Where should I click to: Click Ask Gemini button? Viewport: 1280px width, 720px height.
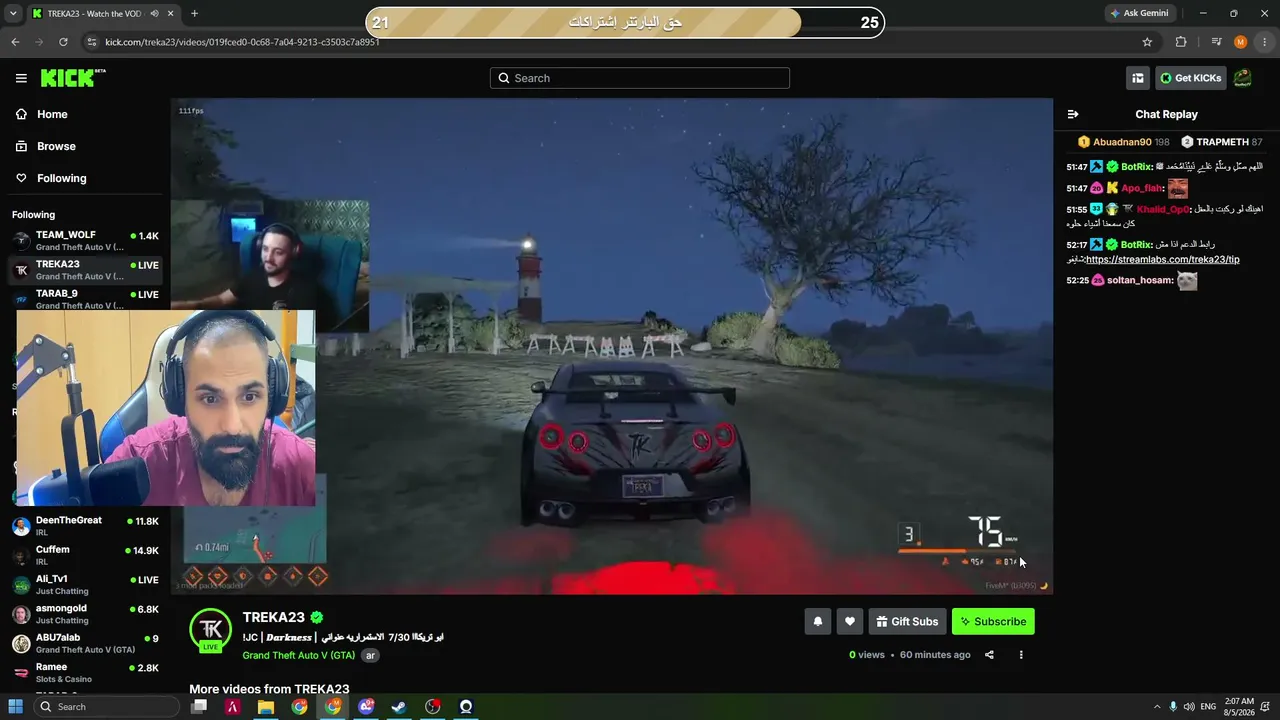(1139, 13)
